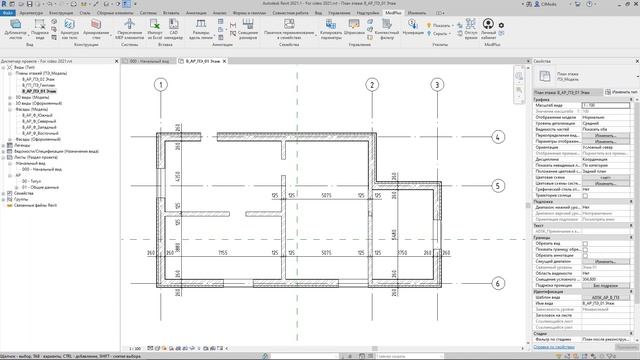Toggle Траектория солнца checkbox
The width and height of the screenshot is (640, 360).
point(585,196)
